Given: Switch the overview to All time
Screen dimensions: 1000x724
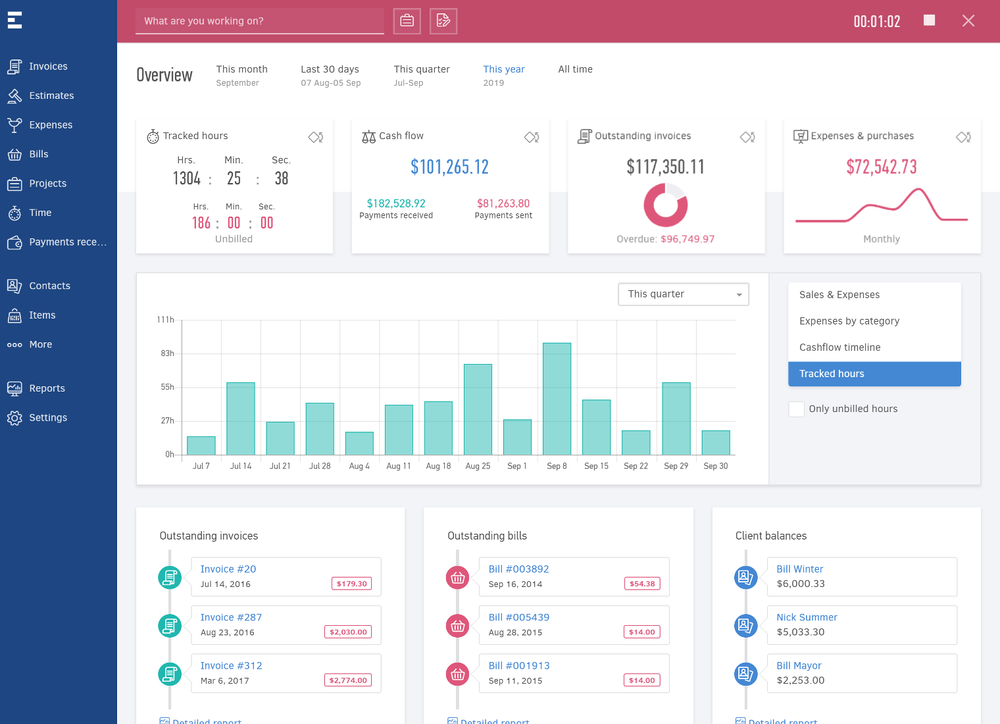Looking at the screenshot, I should tap(575, 69).
